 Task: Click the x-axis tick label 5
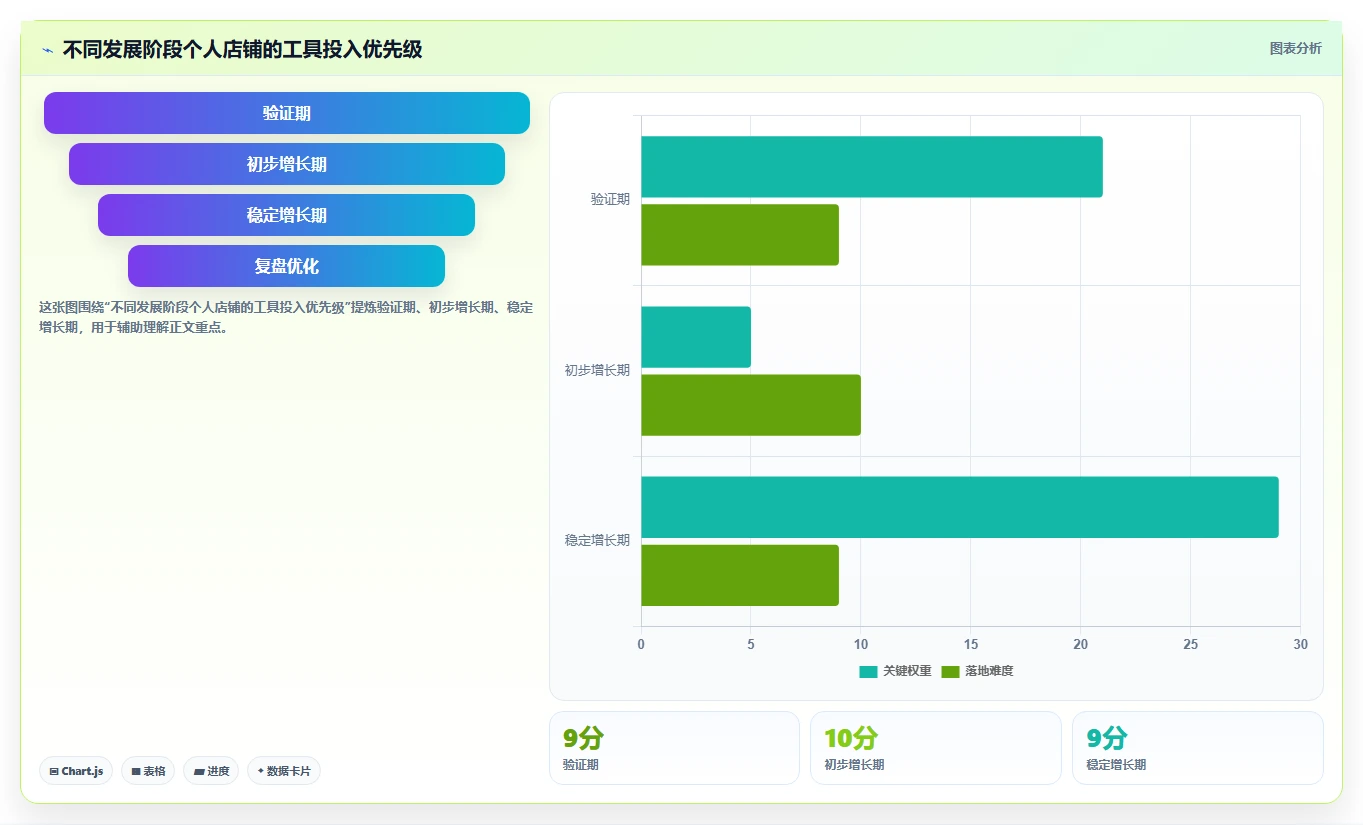tap(751, 645)
